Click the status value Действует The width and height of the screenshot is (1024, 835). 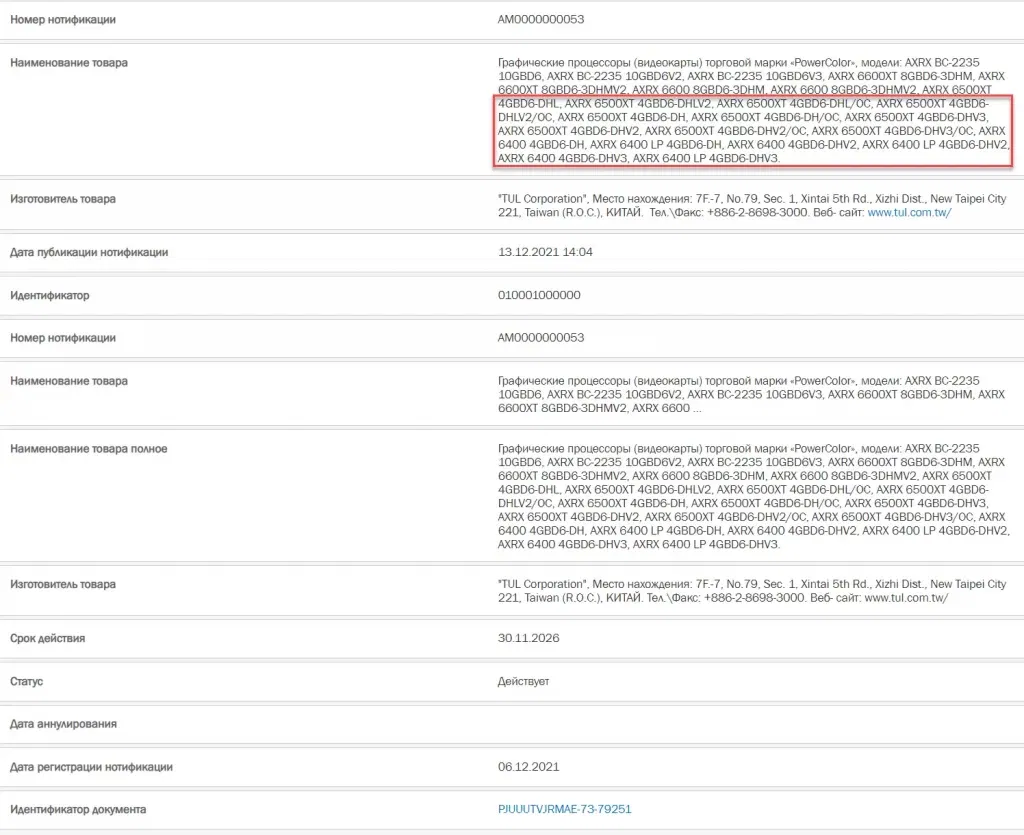pos(523,681)
